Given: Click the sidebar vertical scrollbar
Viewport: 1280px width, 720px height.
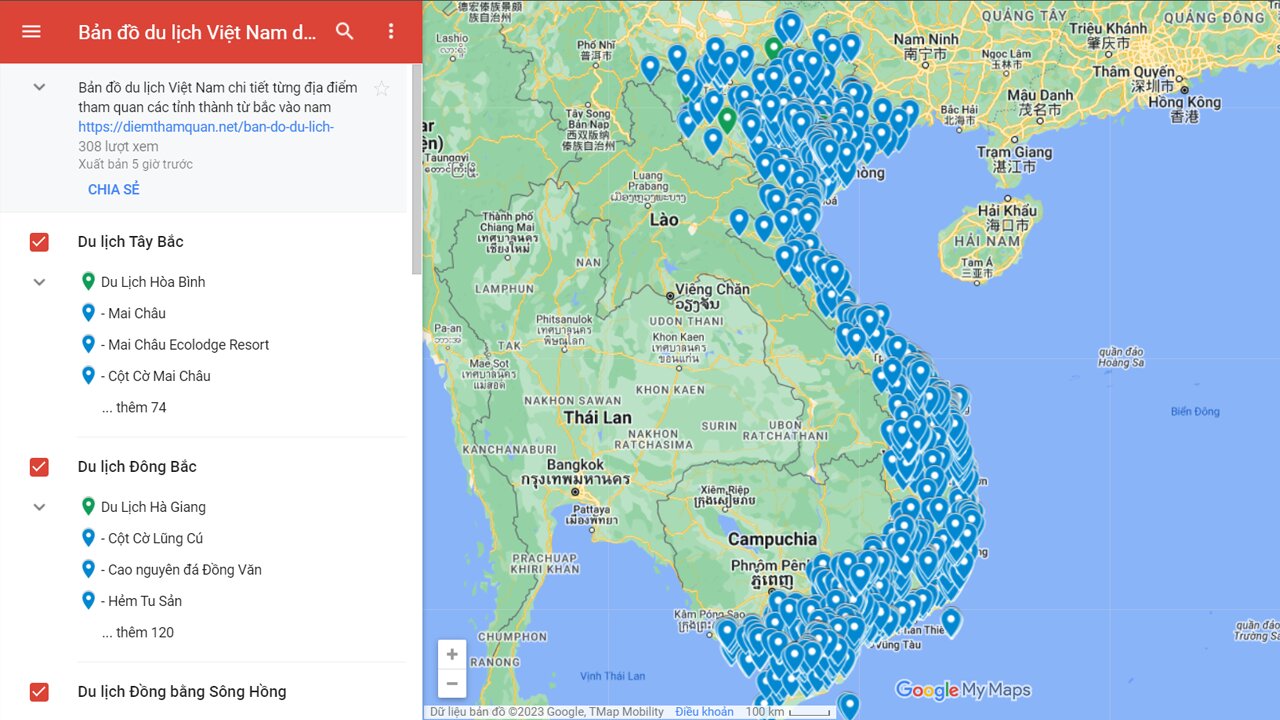Looking at the screenshot, I should pyautogui.click(x=416, y=170).
